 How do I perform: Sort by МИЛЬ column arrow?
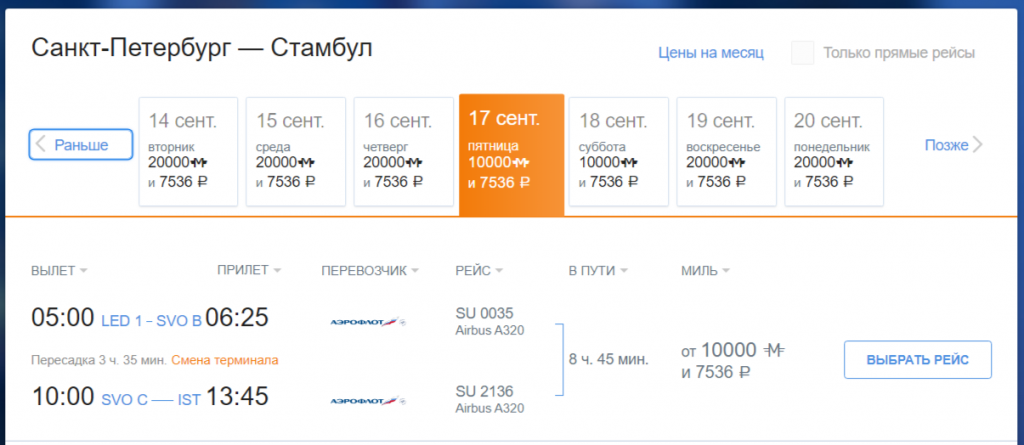(x=726, y=271)
